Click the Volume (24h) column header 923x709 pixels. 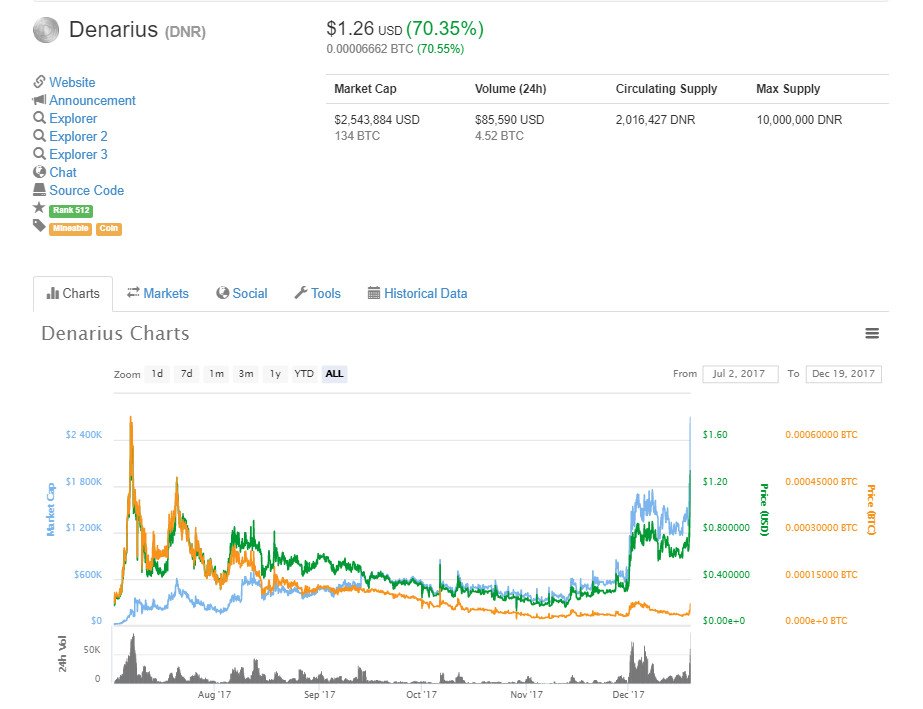(x=510, y=89)
